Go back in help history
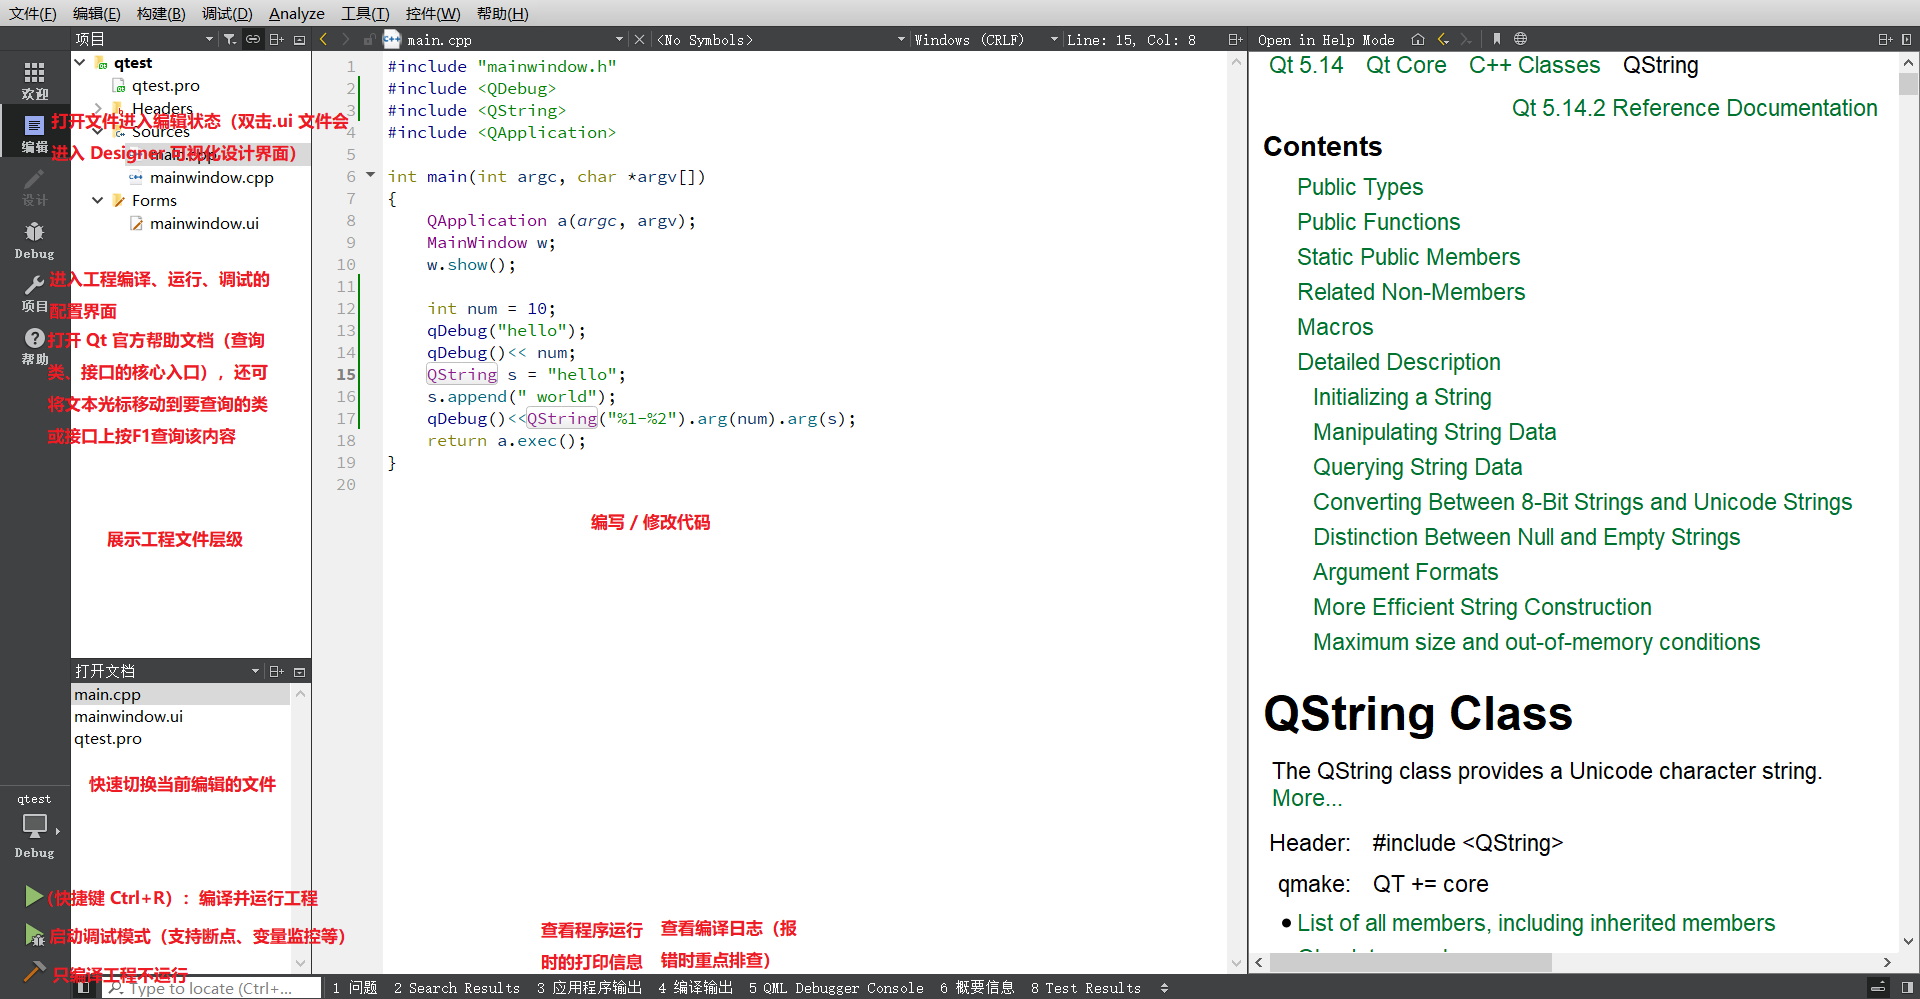The width and height of the screenshot is (1920, 999). pyautogui.click(x=1443, y=39)
